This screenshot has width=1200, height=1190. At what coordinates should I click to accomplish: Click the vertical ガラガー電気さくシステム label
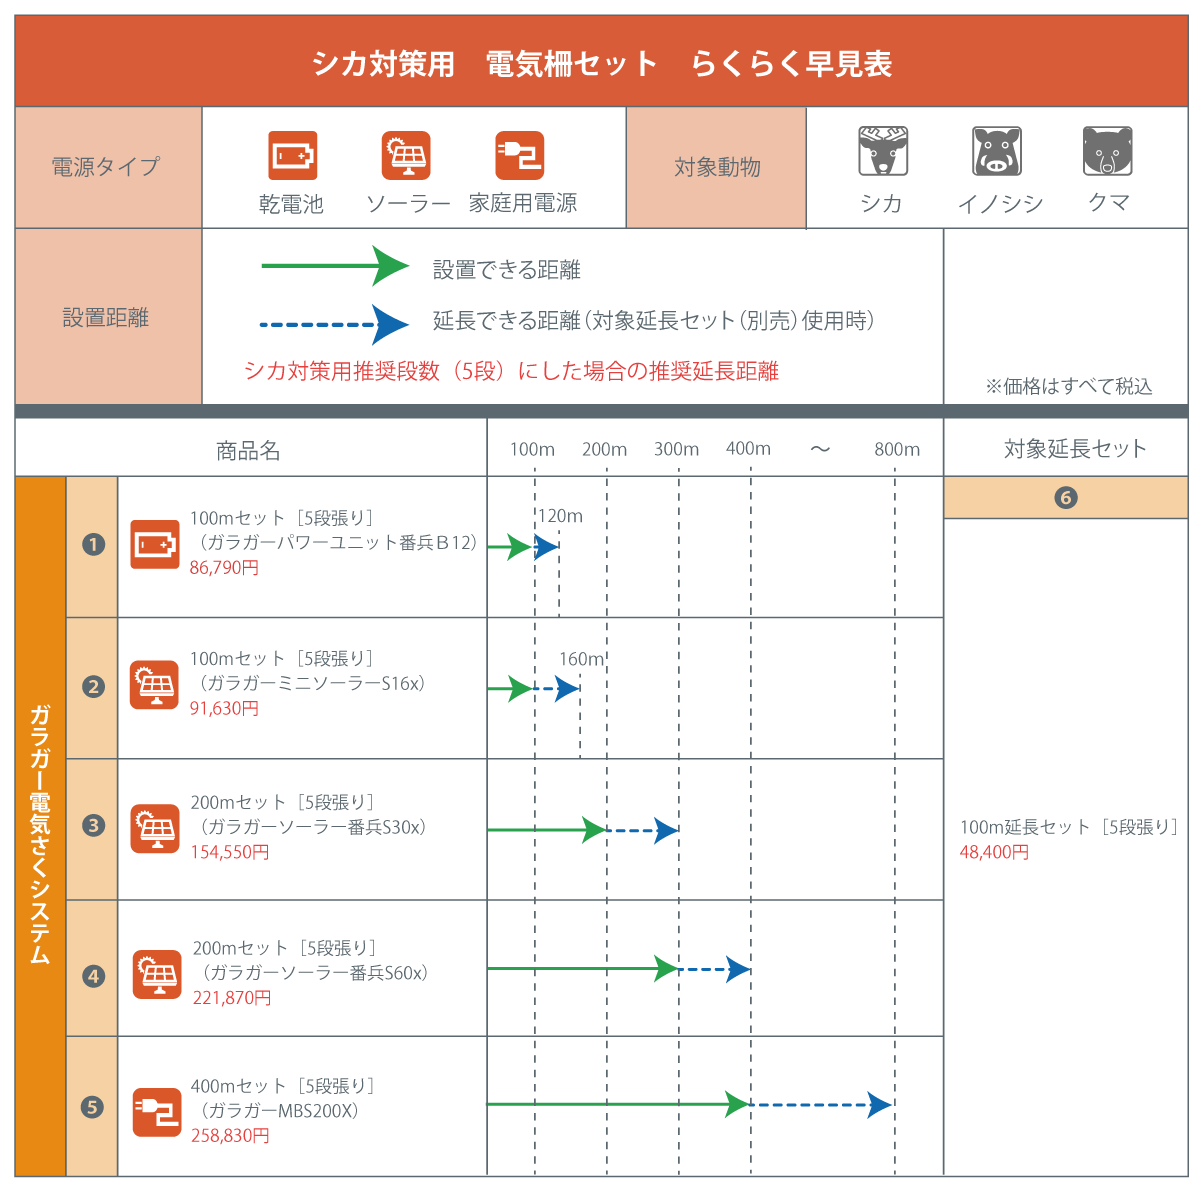click(x=40, y=833)
